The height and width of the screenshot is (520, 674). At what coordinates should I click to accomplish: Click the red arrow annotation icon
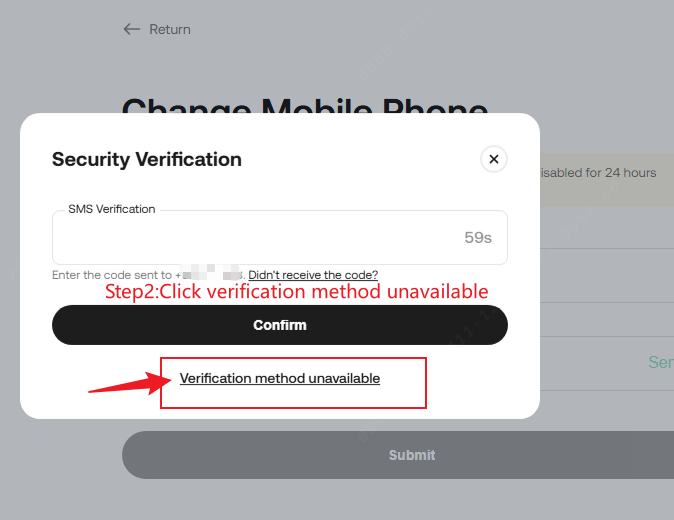click(x=126, y=383)
